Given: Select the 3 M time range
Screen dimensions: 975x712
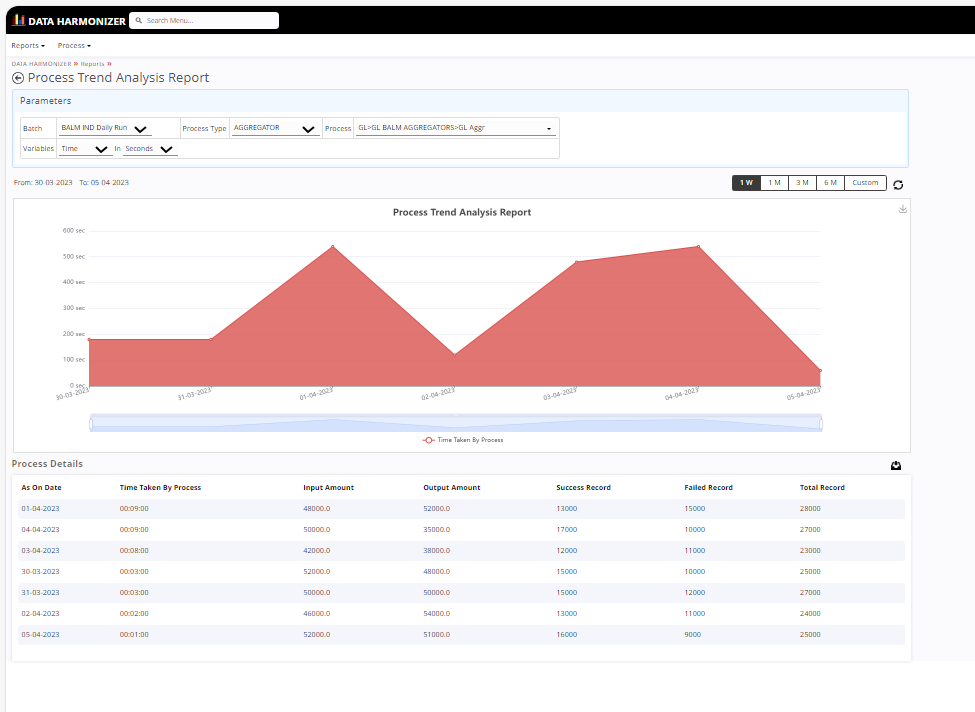Looking at the screenshot, I should 802,183.
